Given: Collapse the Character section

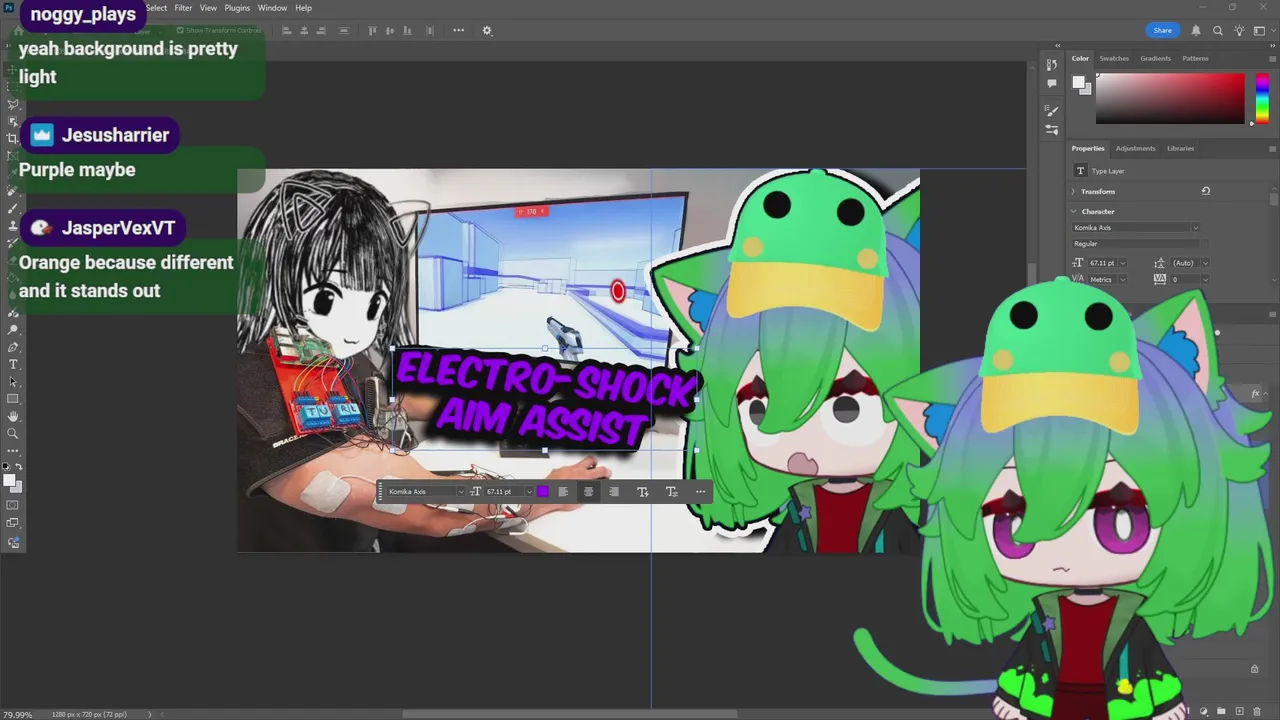Looking at the screenshot, I should point(1074,211).
